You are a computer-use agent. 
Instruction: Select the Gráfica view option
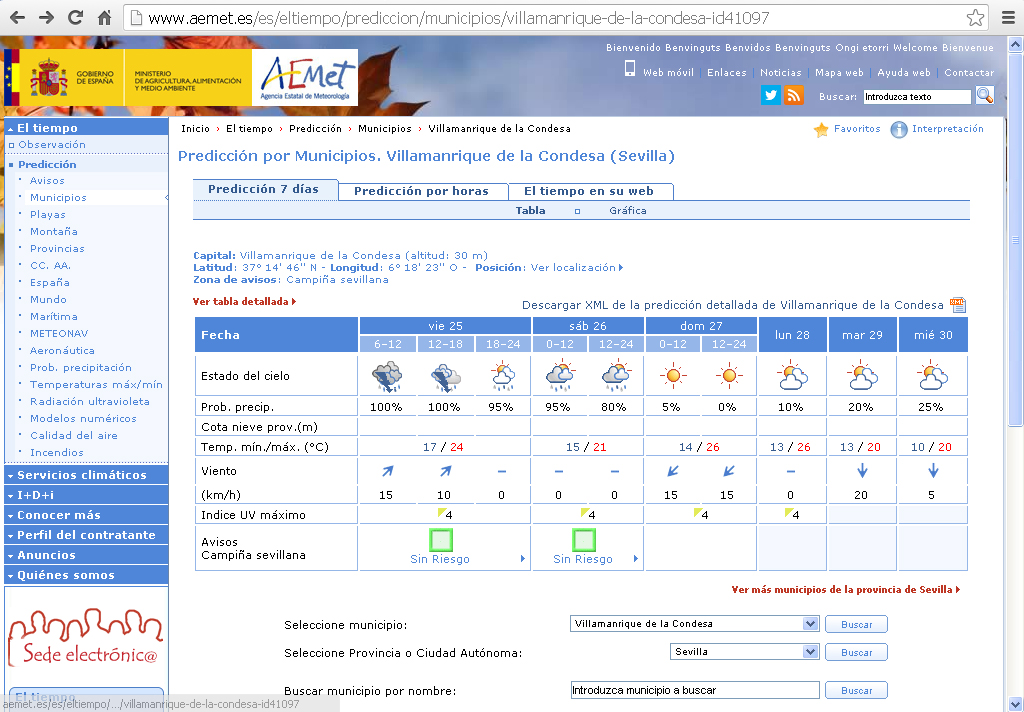[627, 211]
